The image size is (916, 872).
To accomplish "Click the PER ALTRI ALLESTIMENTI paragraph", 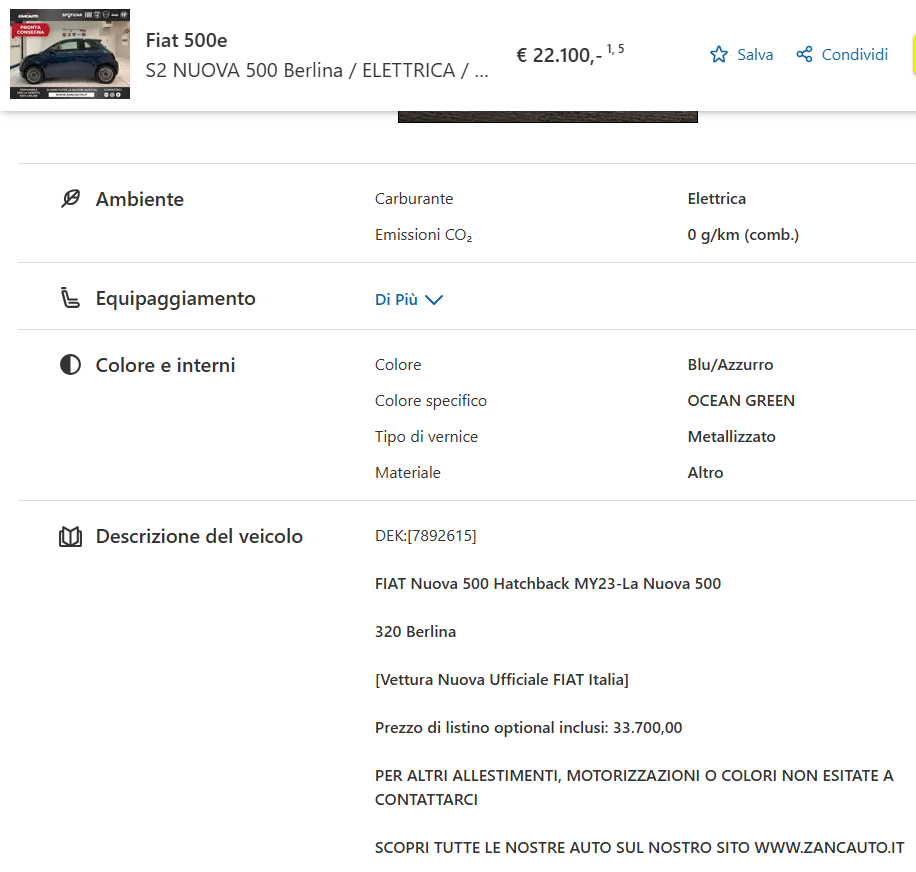I will tap(634, 787).
